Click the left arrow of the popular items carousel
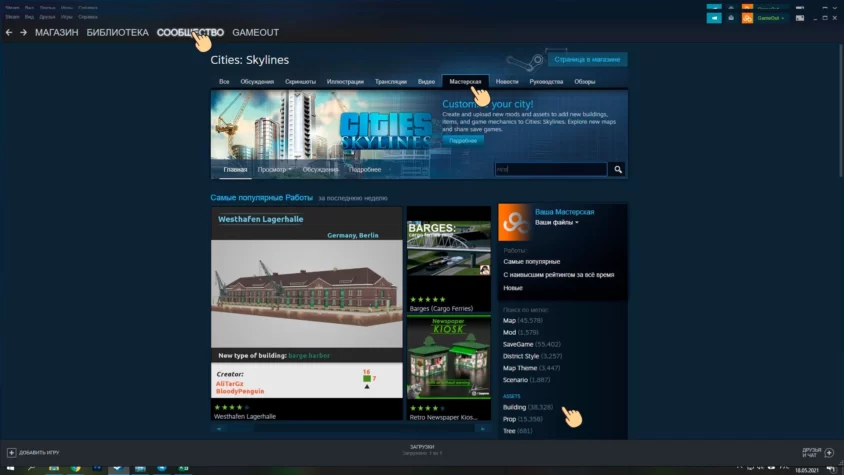The width and height of the screenshot is (844, 475). pos(219,429)
